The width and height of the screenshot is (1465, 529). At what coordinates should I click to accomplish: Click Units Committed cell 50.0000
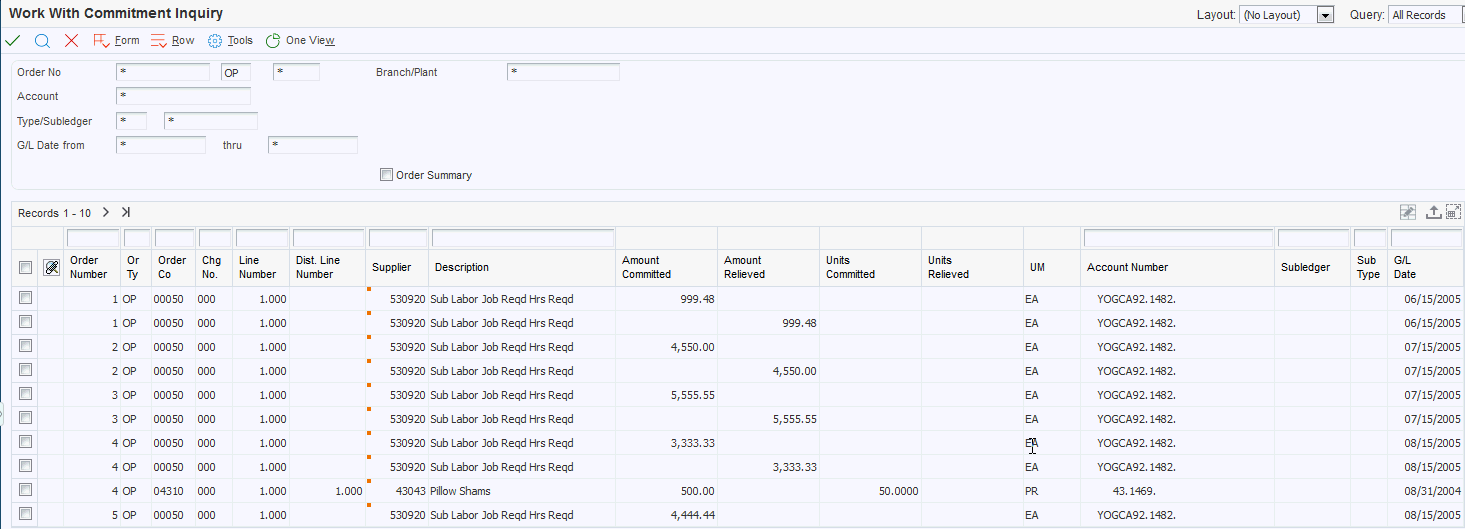click(870, 491)
